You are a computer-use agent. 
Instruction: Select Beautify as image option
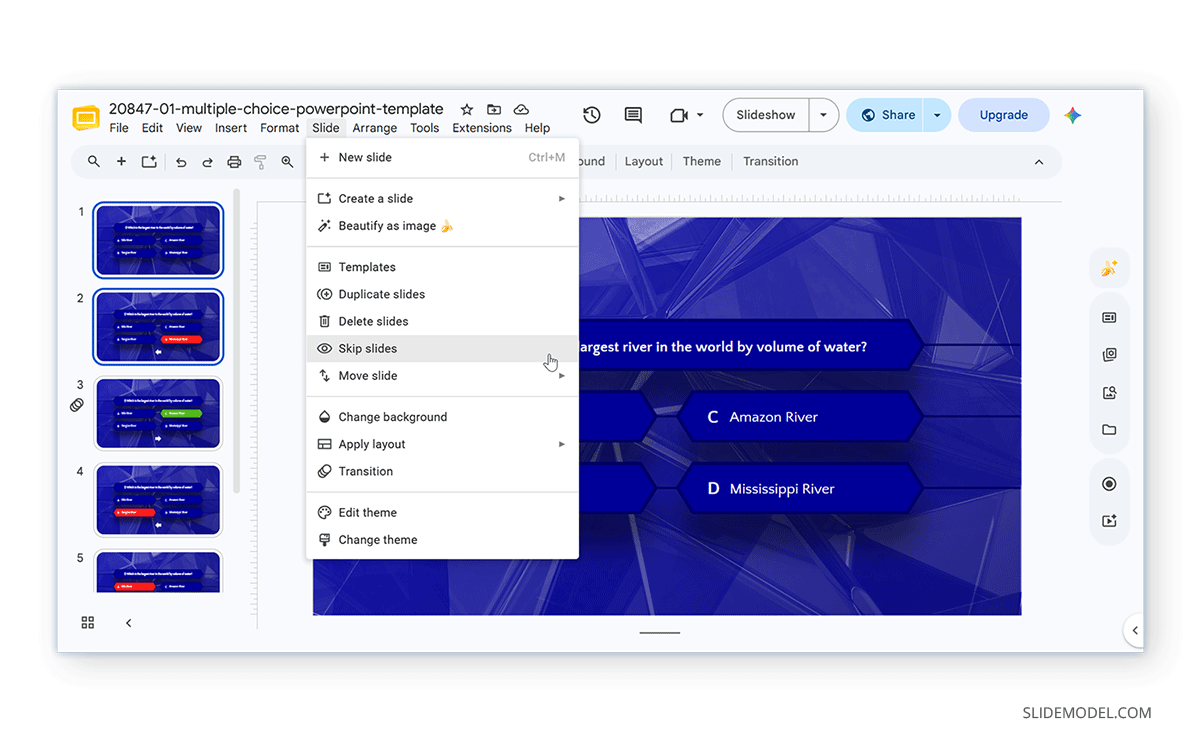point(442,226)
